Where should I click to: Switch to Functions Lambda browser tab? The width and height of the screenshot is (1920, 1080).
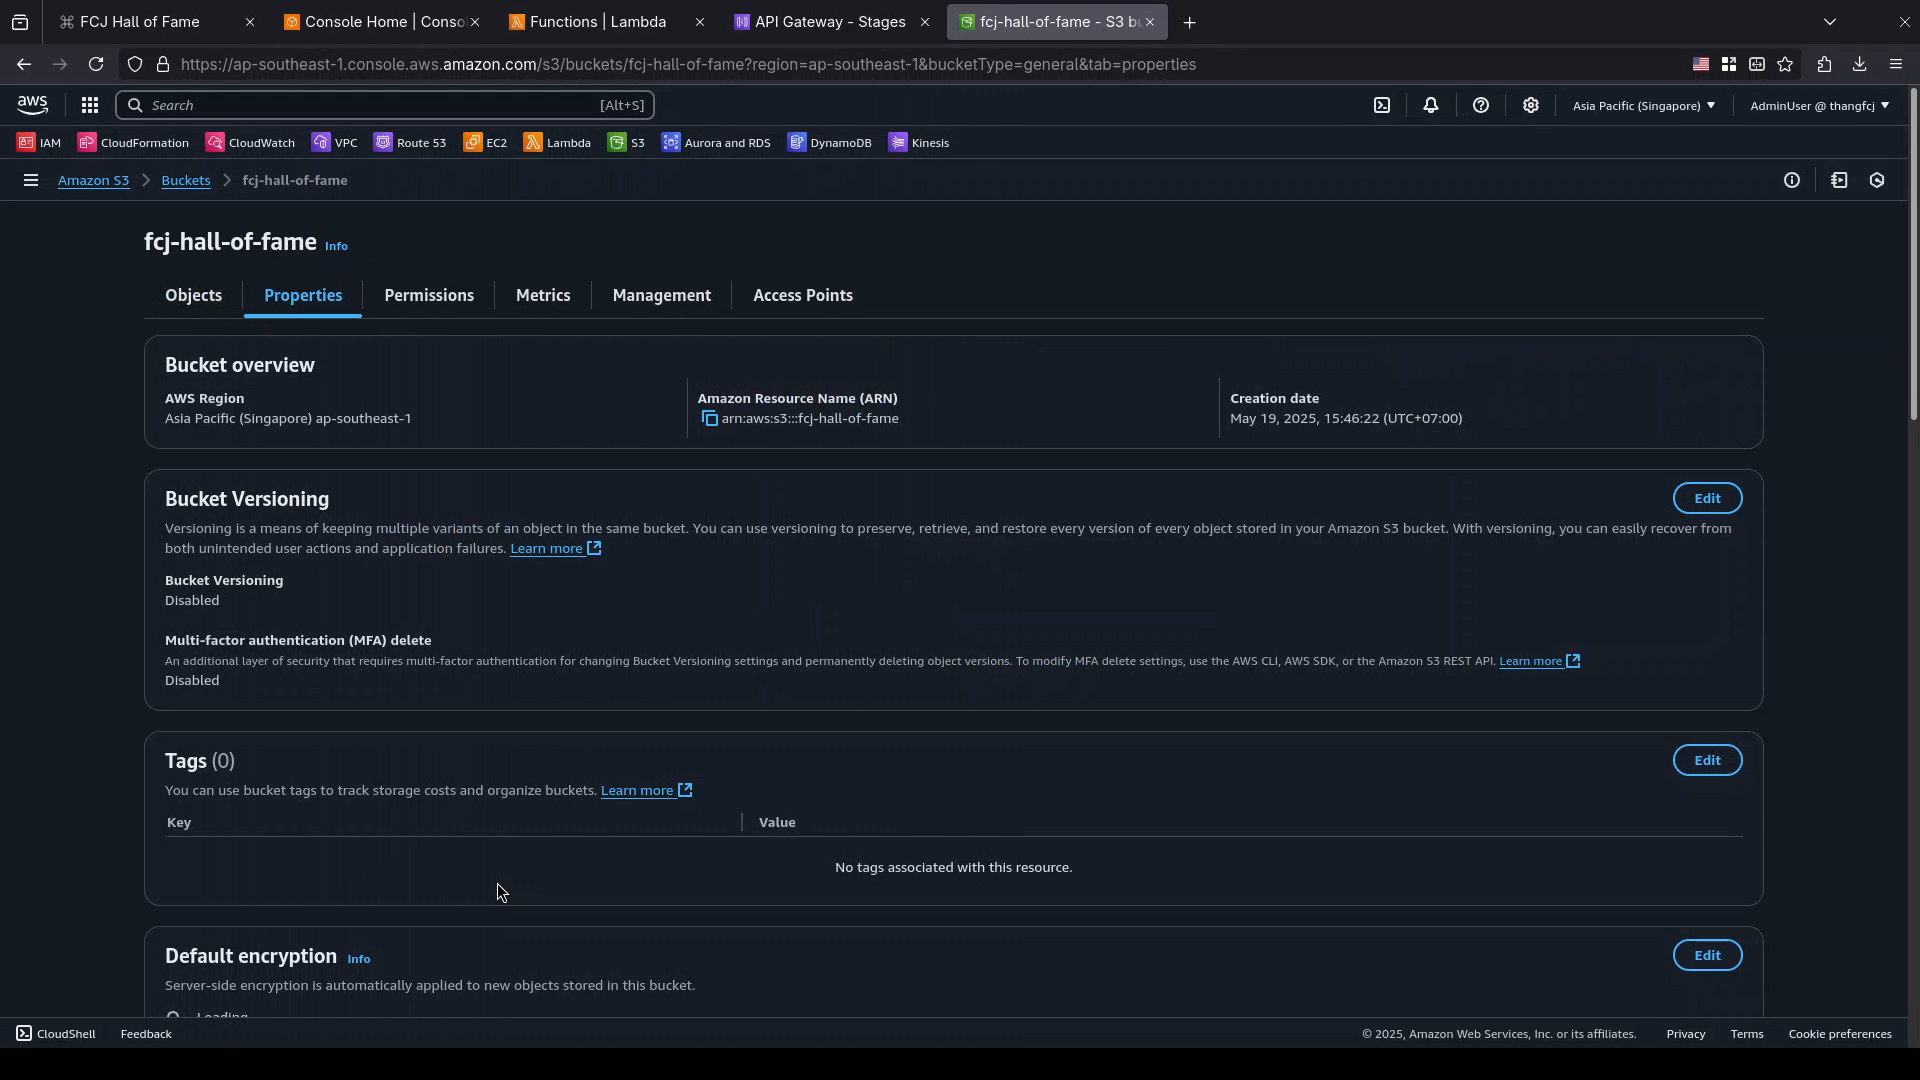tap(600, 22)
